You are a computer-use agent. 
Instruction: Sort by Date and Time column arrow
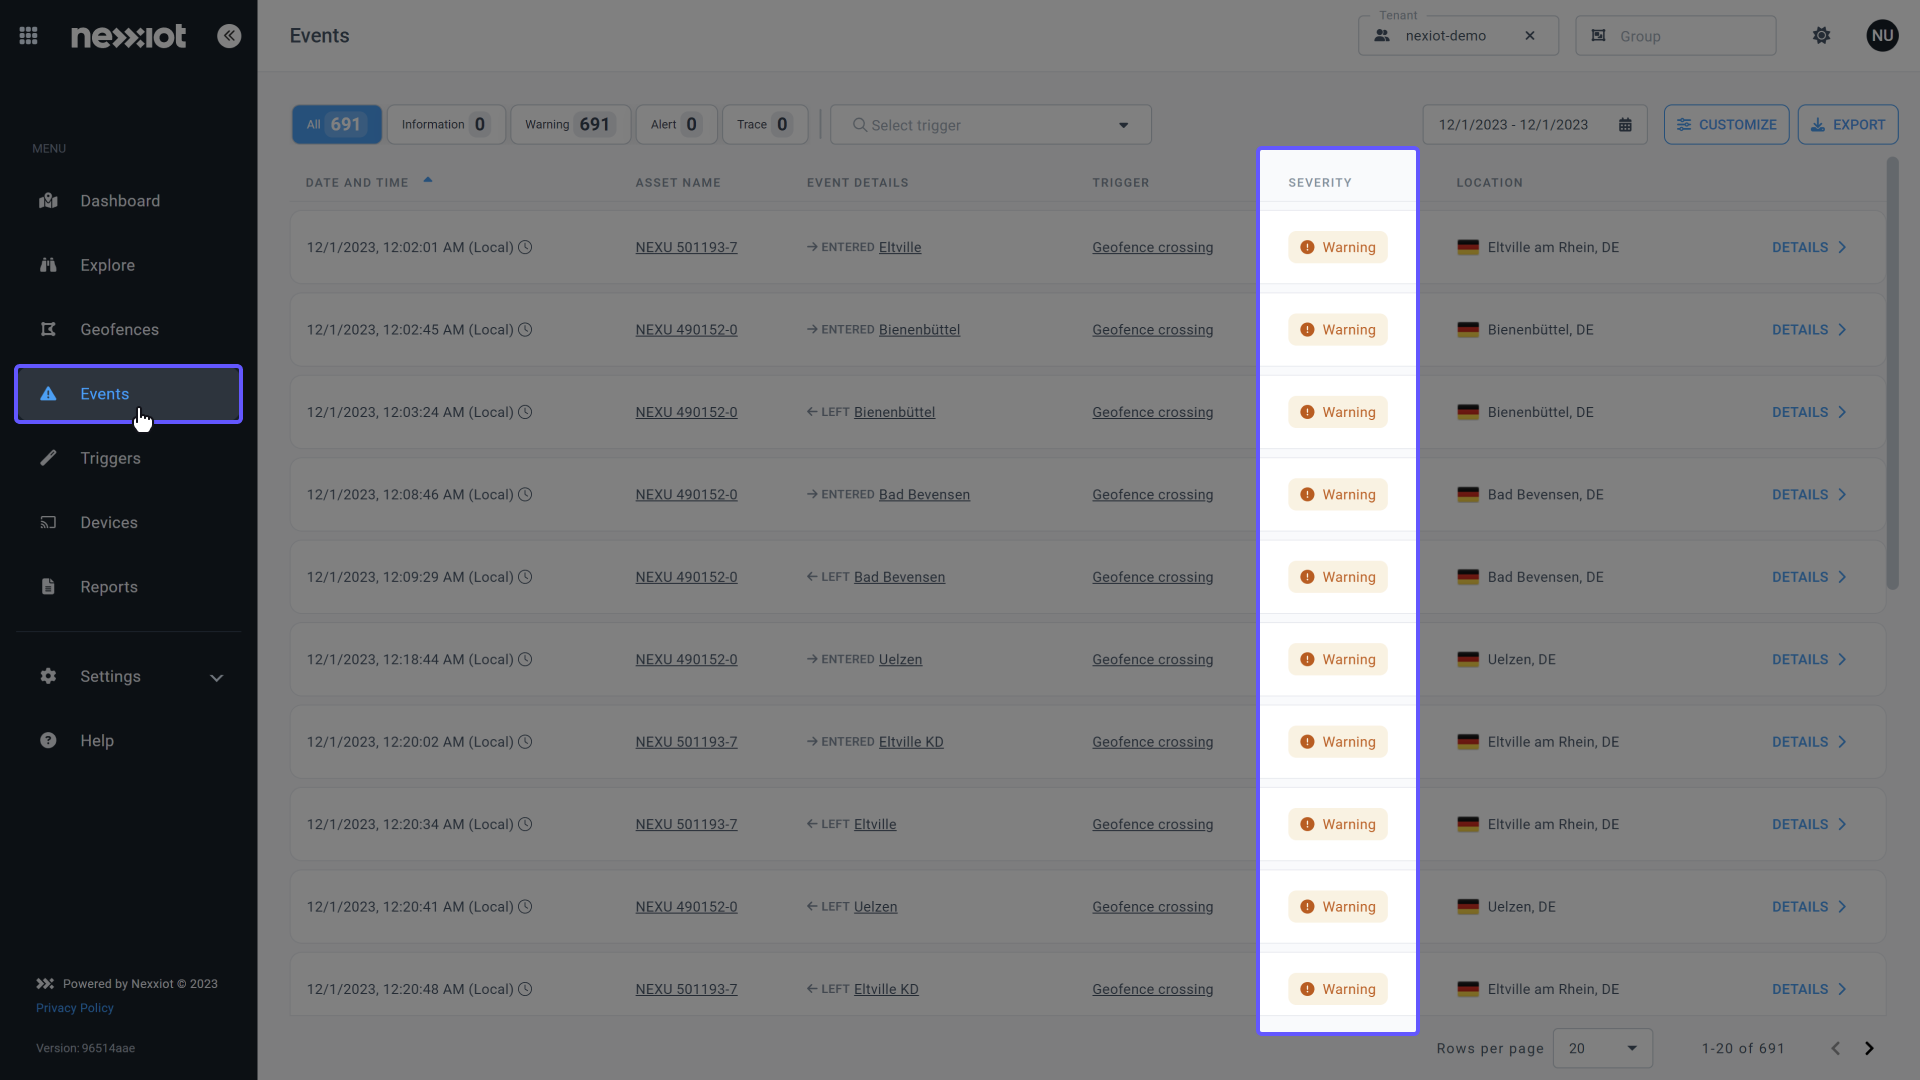428,181
